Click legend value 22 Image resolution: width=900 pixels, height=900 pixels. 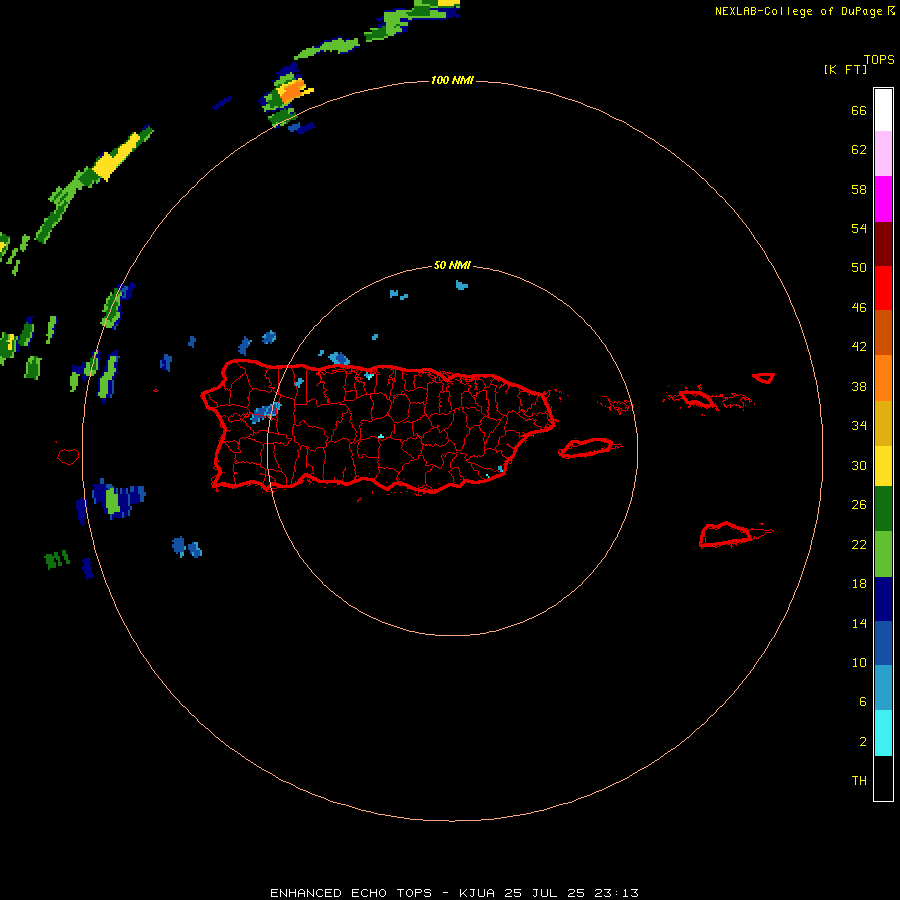click(x=859, y=544)
